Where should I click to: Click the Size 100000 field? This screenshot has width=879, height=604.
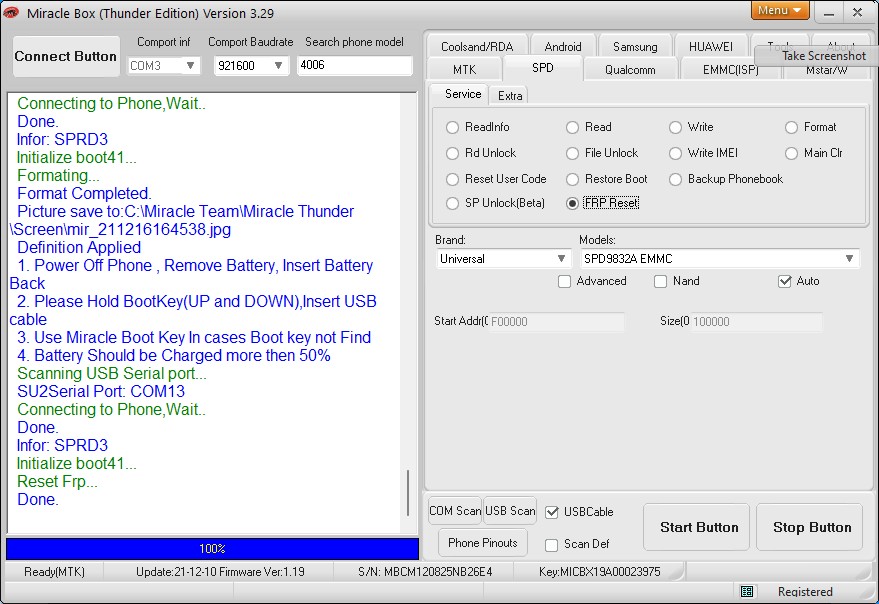pos(757,321)
